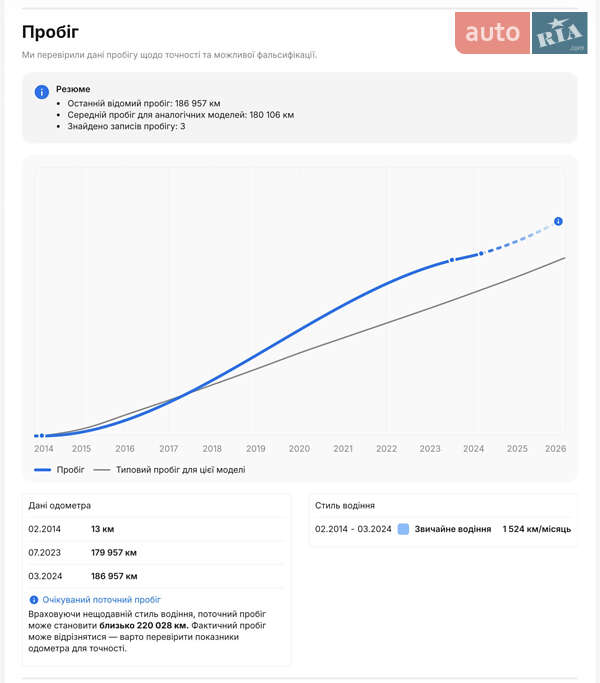Click the 2020 year label on the chart axis
This screenshot has height=683, width=600.
click(x=299, y=449)
